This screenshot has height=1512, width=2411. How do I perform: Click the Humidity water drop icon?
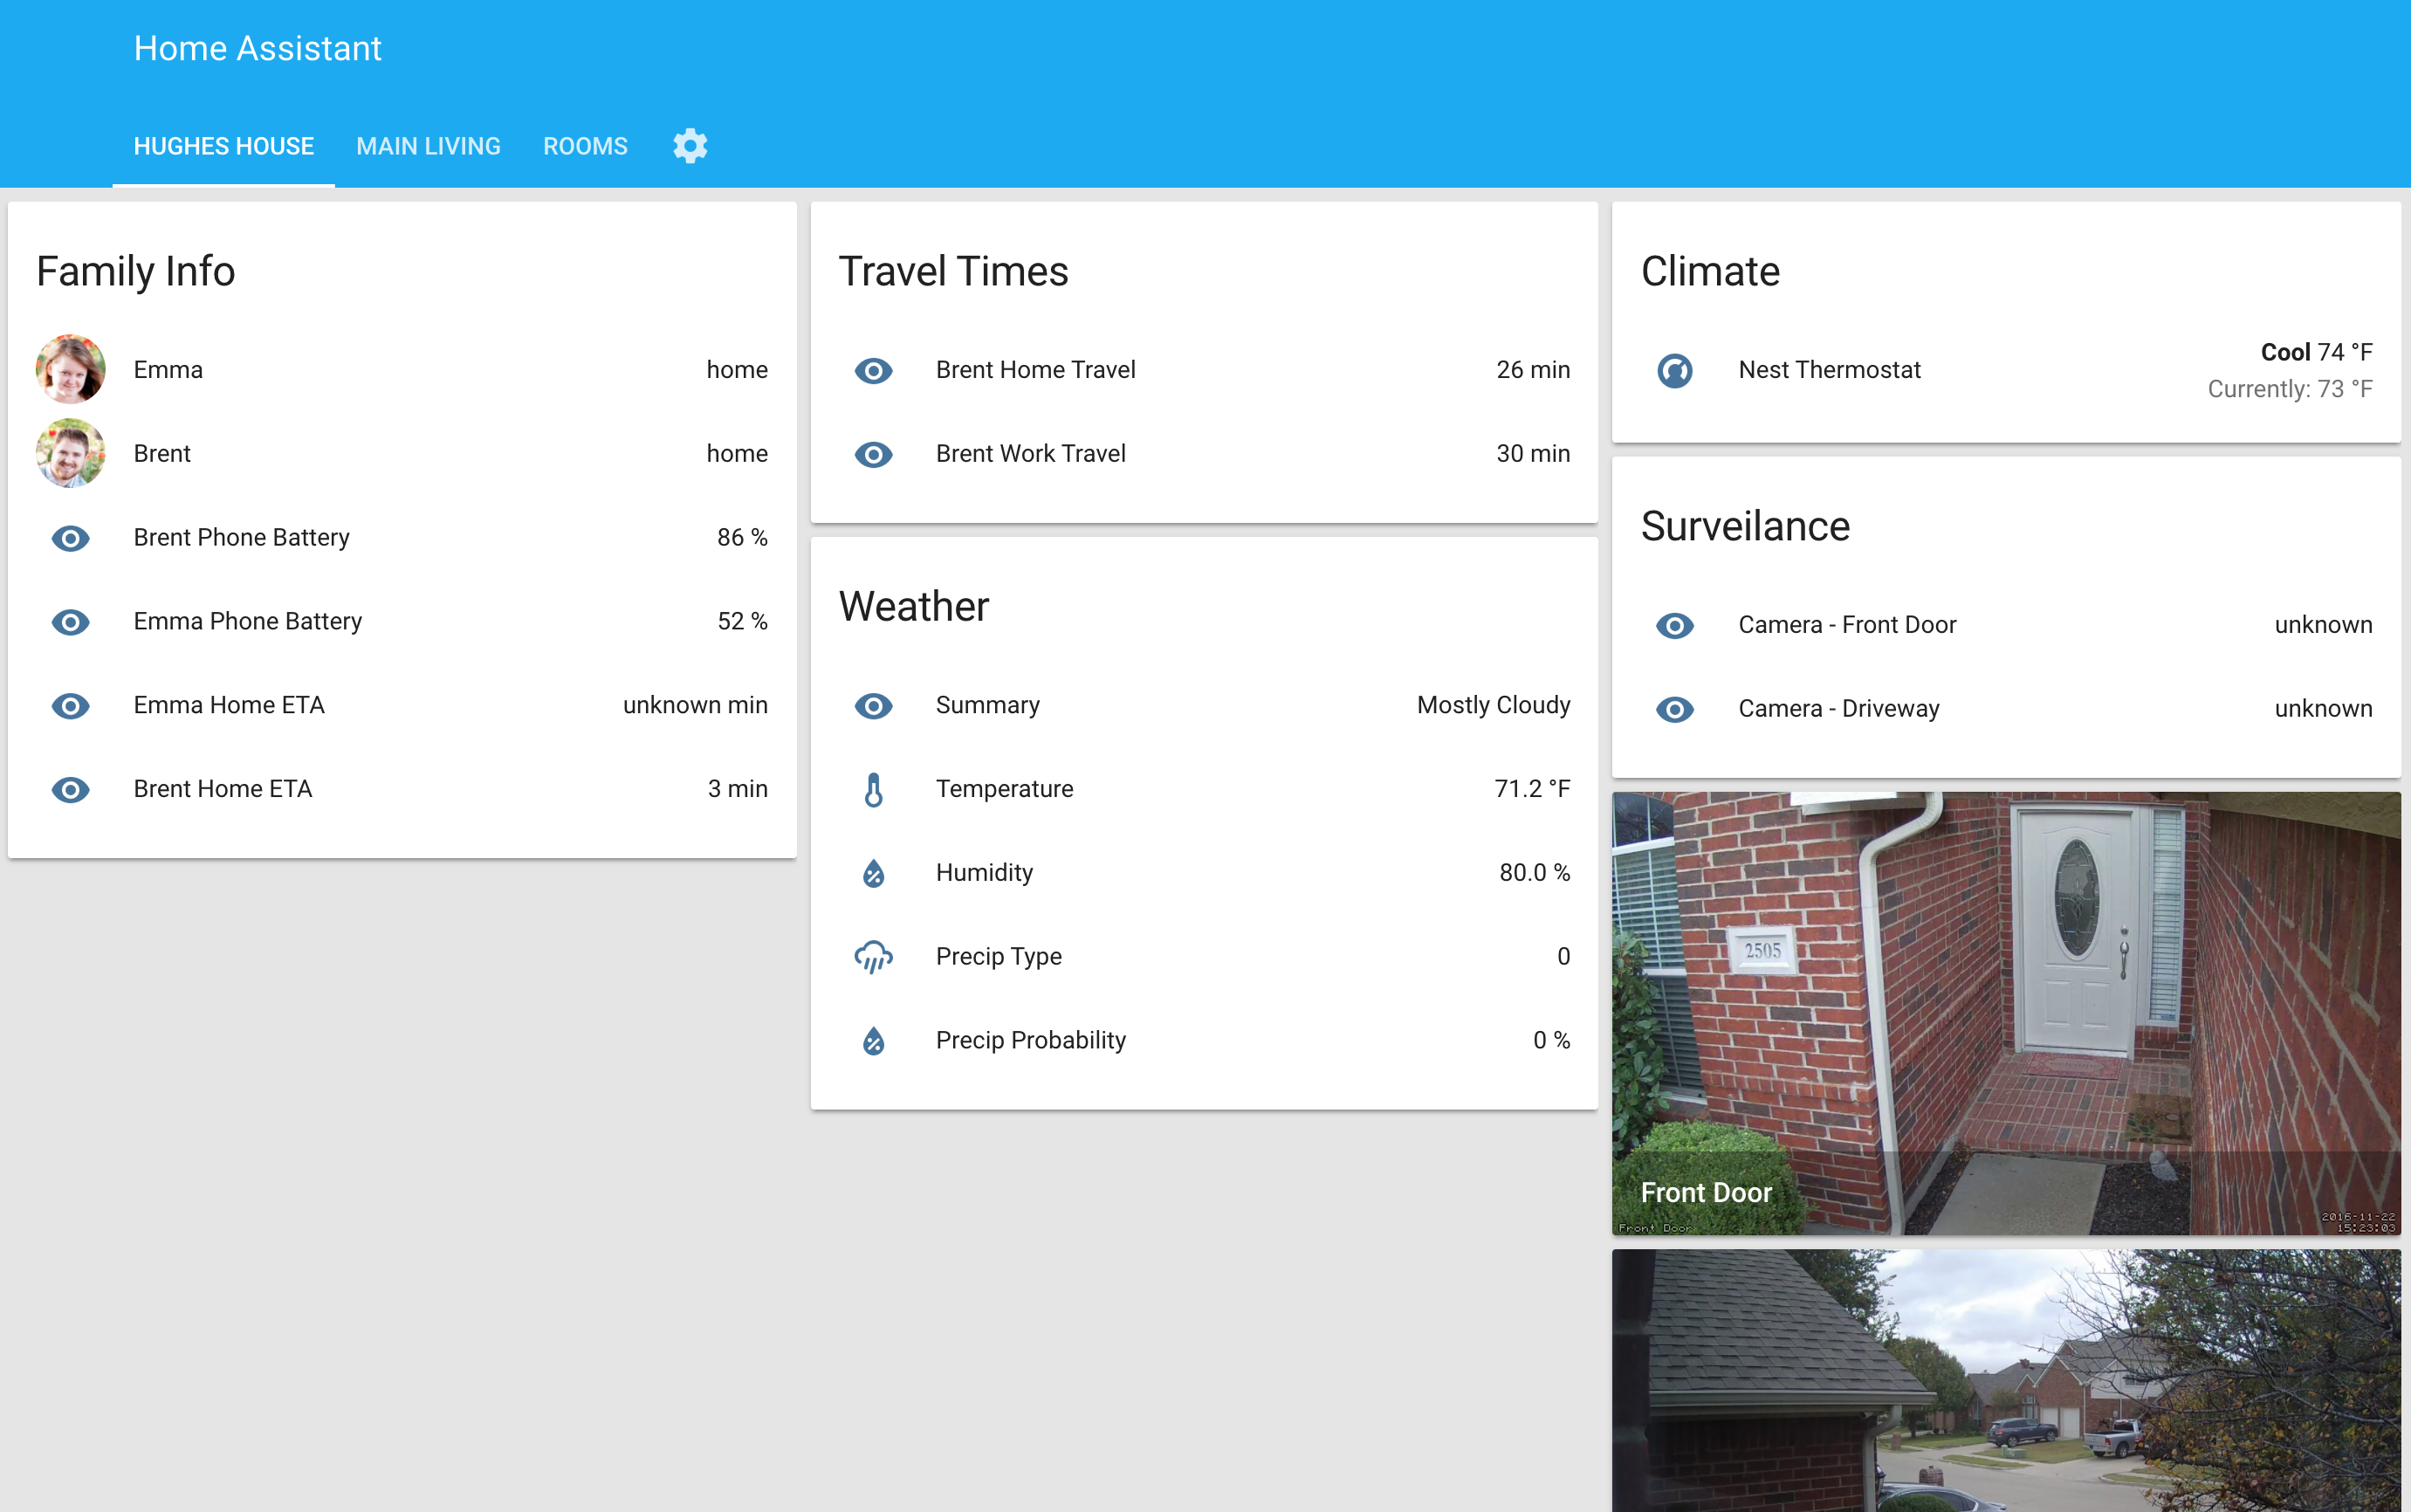coord(873,873)
